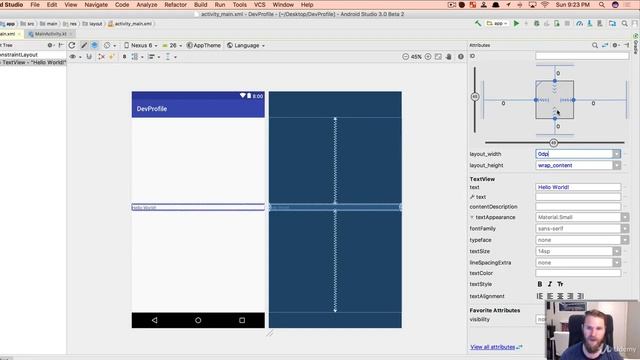Click the vertical bias slider handle

coord(475,97)
